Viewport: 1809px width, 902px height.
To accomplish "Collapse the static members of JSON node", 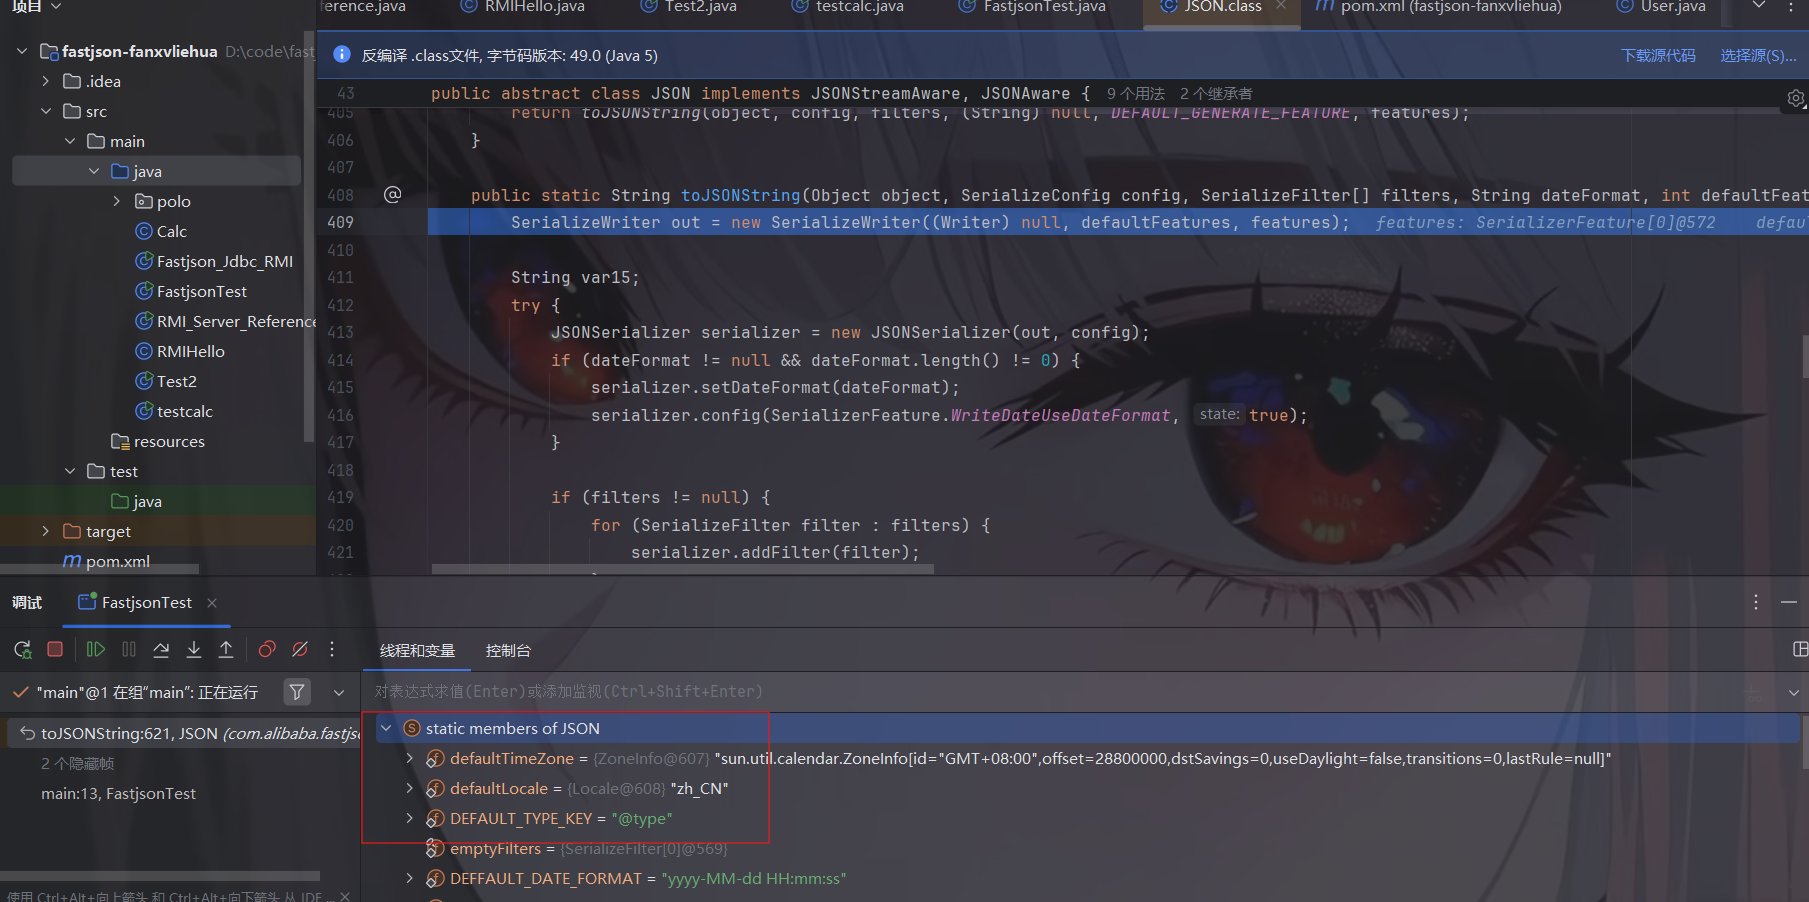I will pyautogui.click(x=386, y=728).
